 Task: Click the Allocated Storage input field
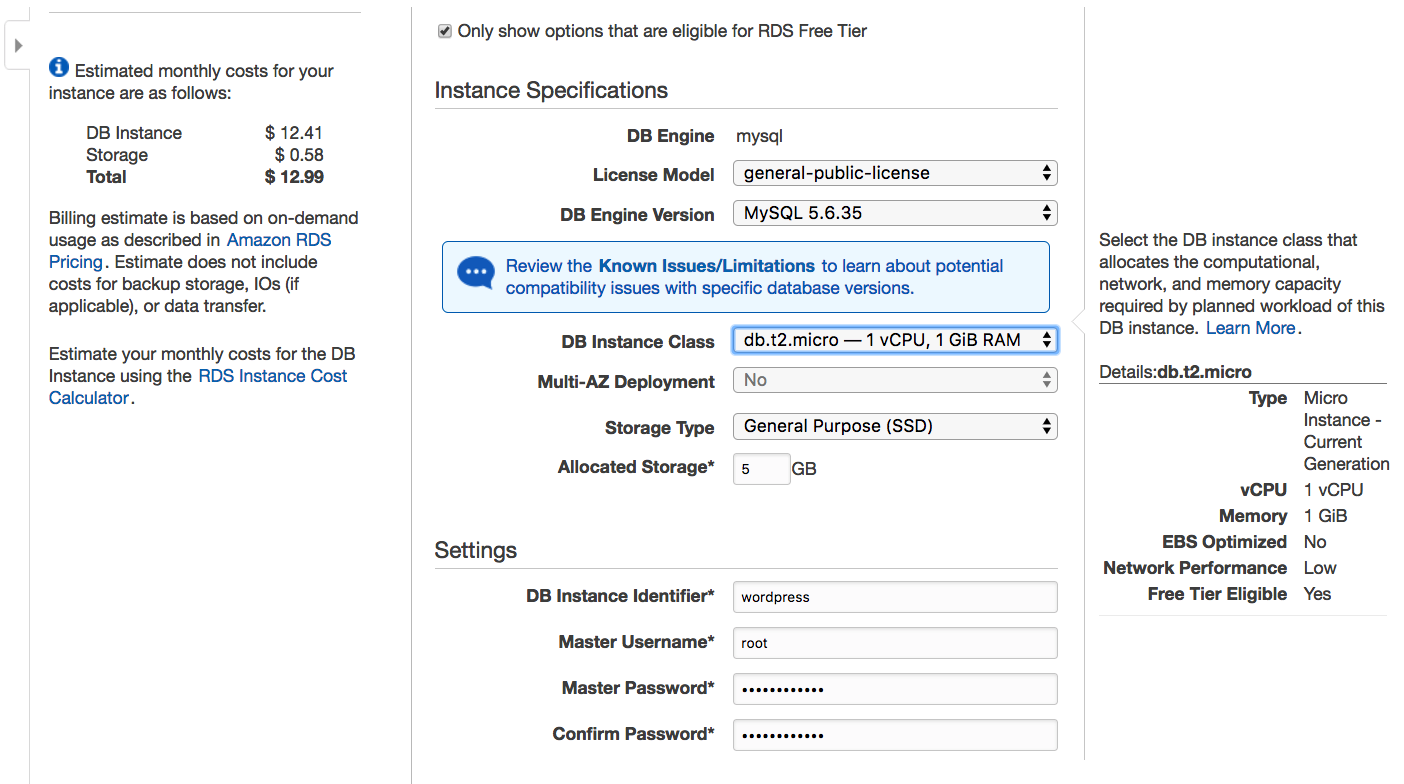762,468
